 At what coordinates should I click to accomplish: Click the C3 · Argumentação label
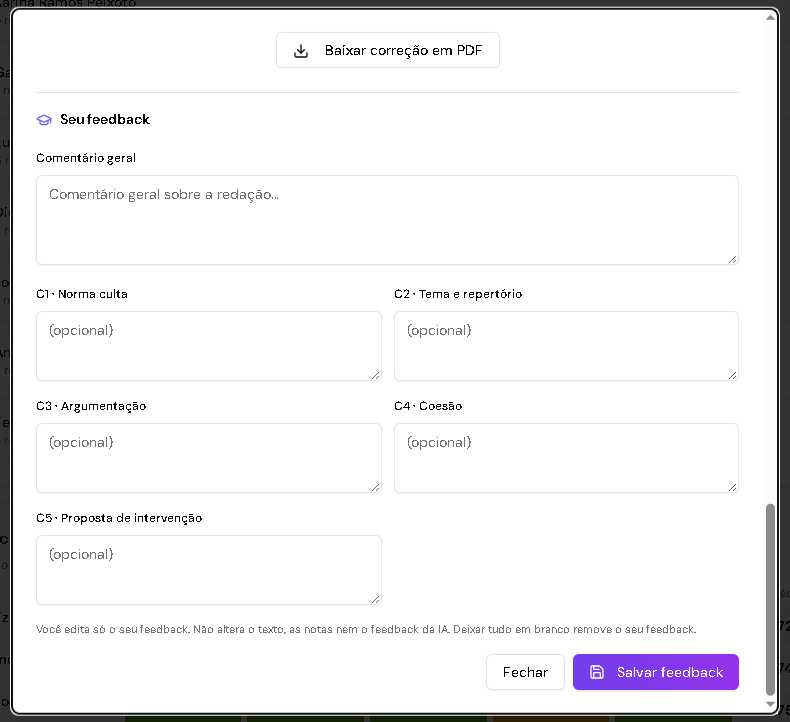click(x=91, y=406)
